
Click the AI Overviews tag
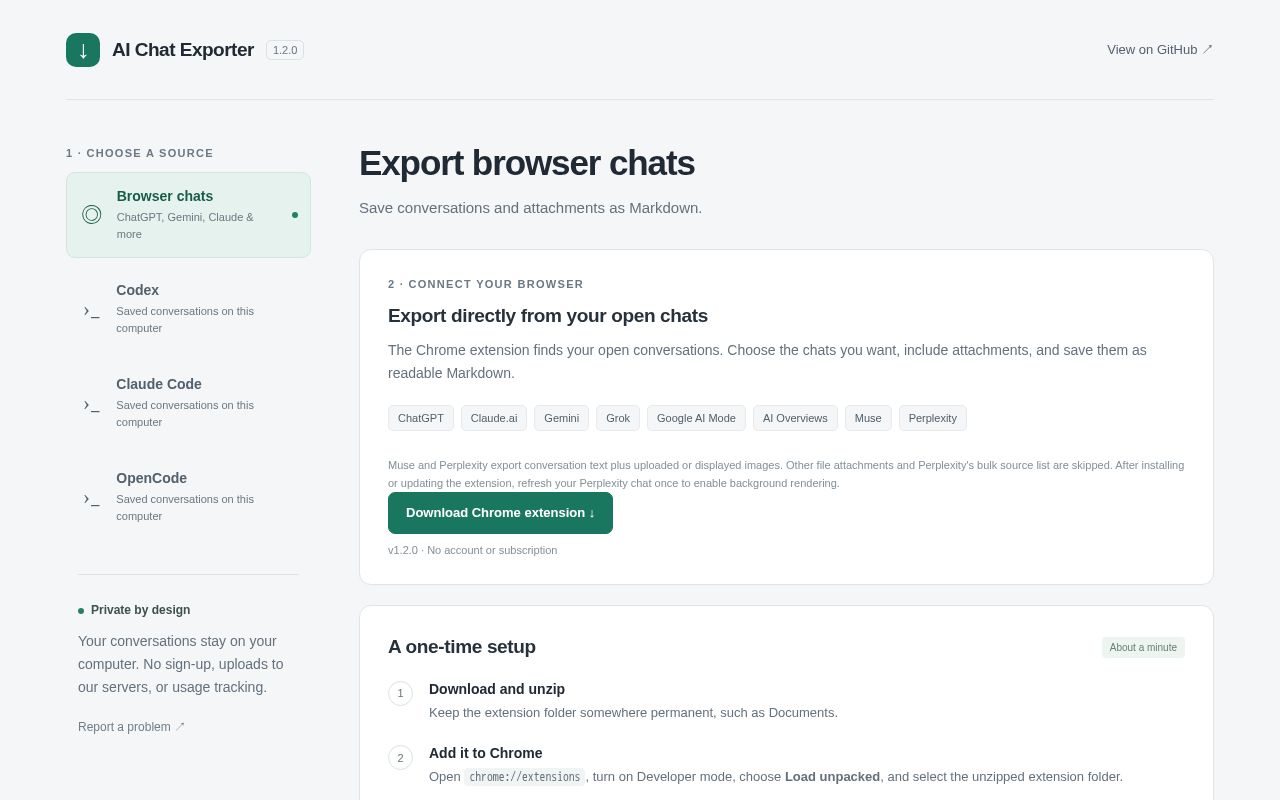(795, 418)
